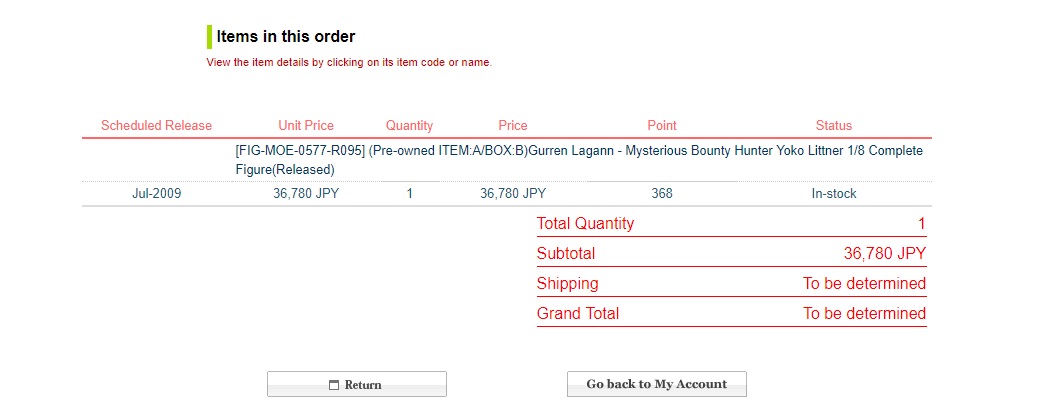The image size is (1050, 408).
Task: Click the Shipping 'To be determined' value
Action: [864, 284]
